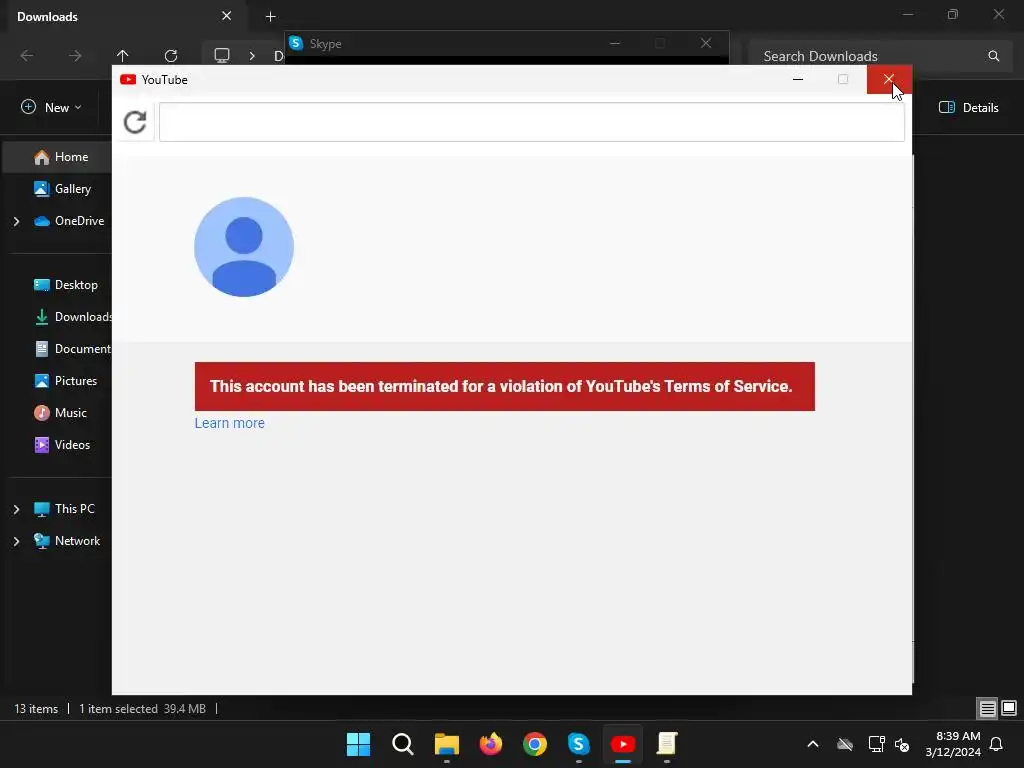This screenshot has height=768, width=1024.
Task: Click the Skype icon in Skype title bar
Action: (296, 43)
